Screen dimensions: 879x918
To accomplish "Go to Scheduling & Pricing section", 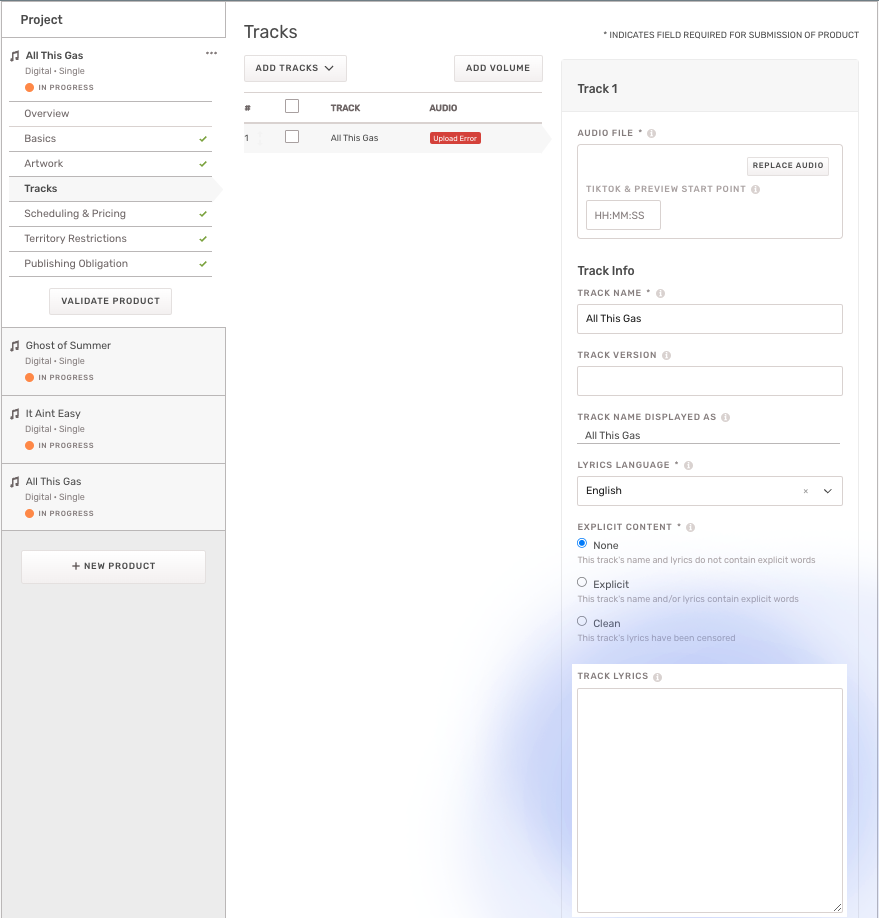I will tap(75, 213).
